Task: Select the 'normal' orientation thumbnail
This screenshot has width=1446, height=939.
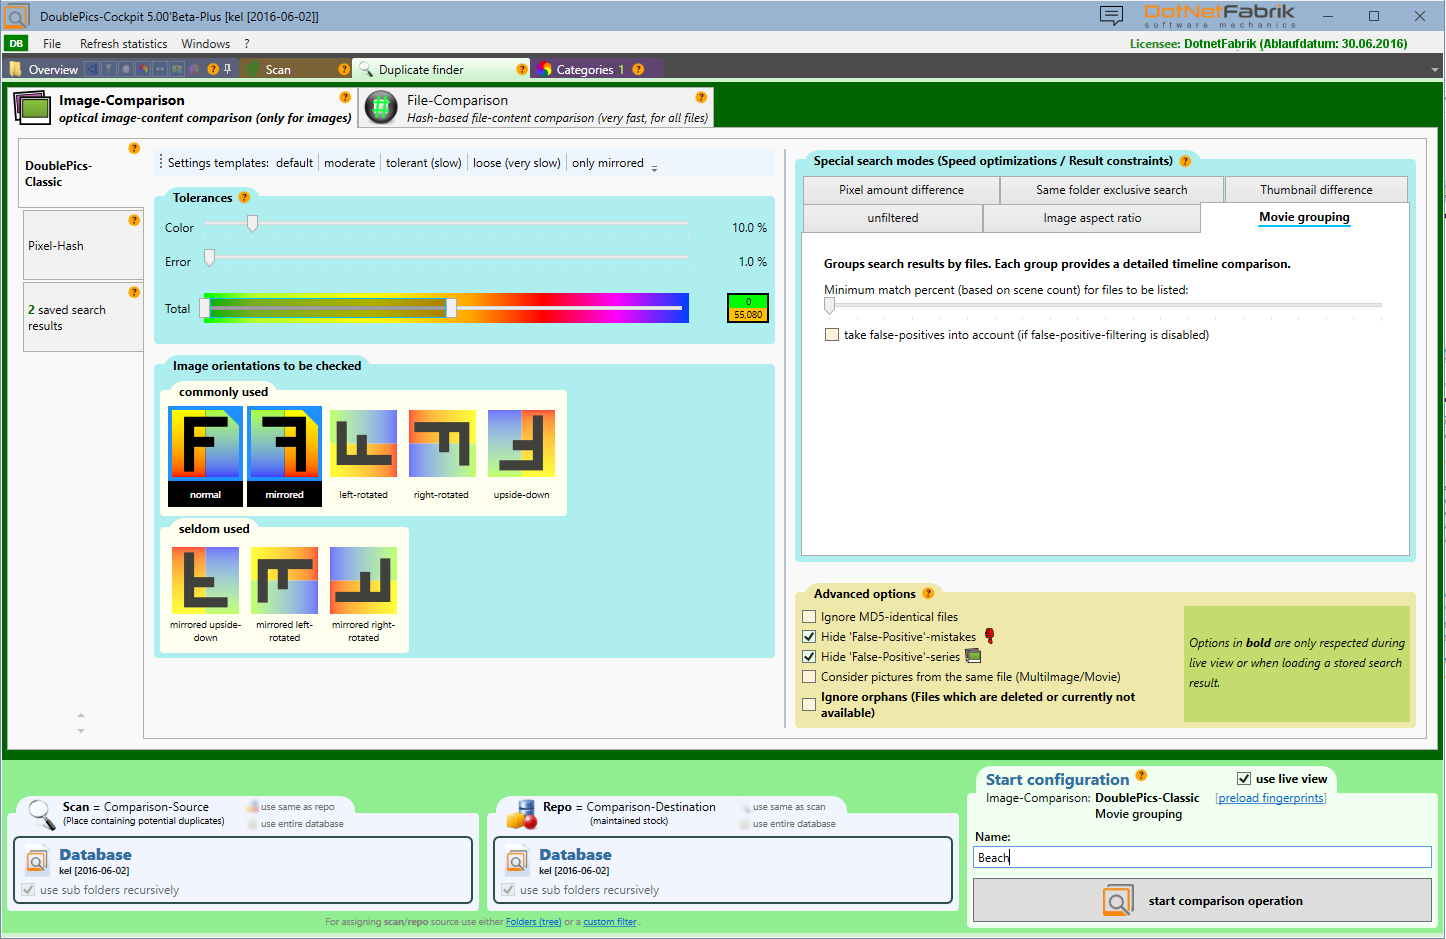Action: tap(205, 456)
